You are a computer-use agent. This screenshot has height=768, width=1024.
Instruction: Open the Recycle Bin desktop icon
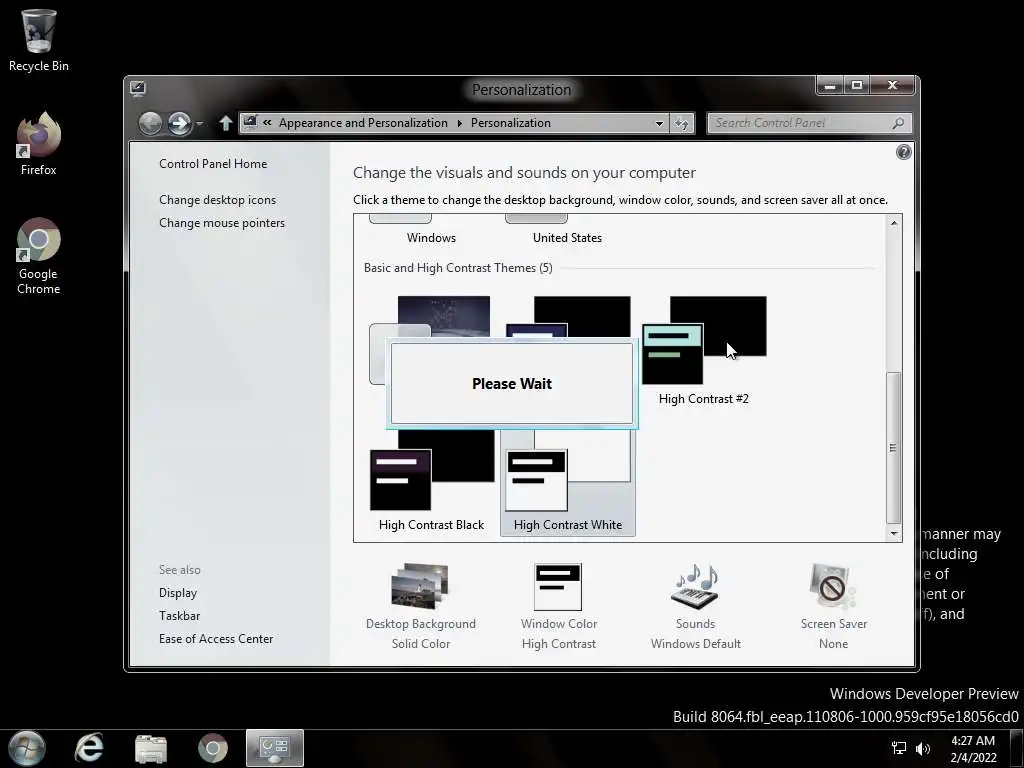[x=39, y=40]
